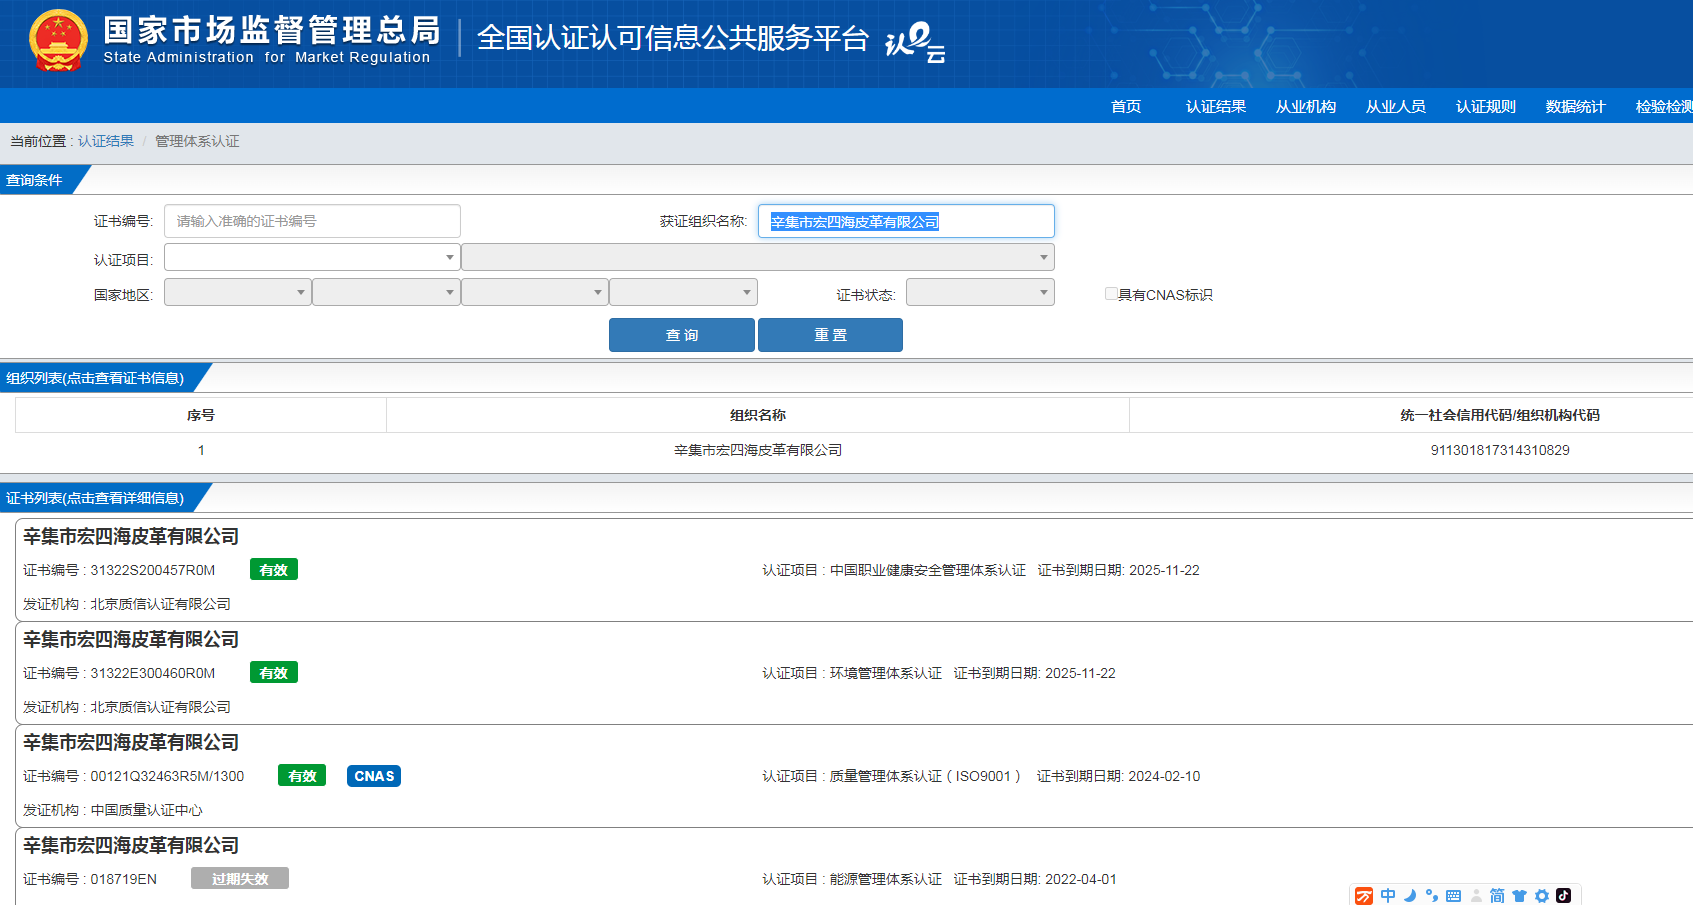Click credit code 911301817314310829
1693x905 pixels.
coord(1500,450)
